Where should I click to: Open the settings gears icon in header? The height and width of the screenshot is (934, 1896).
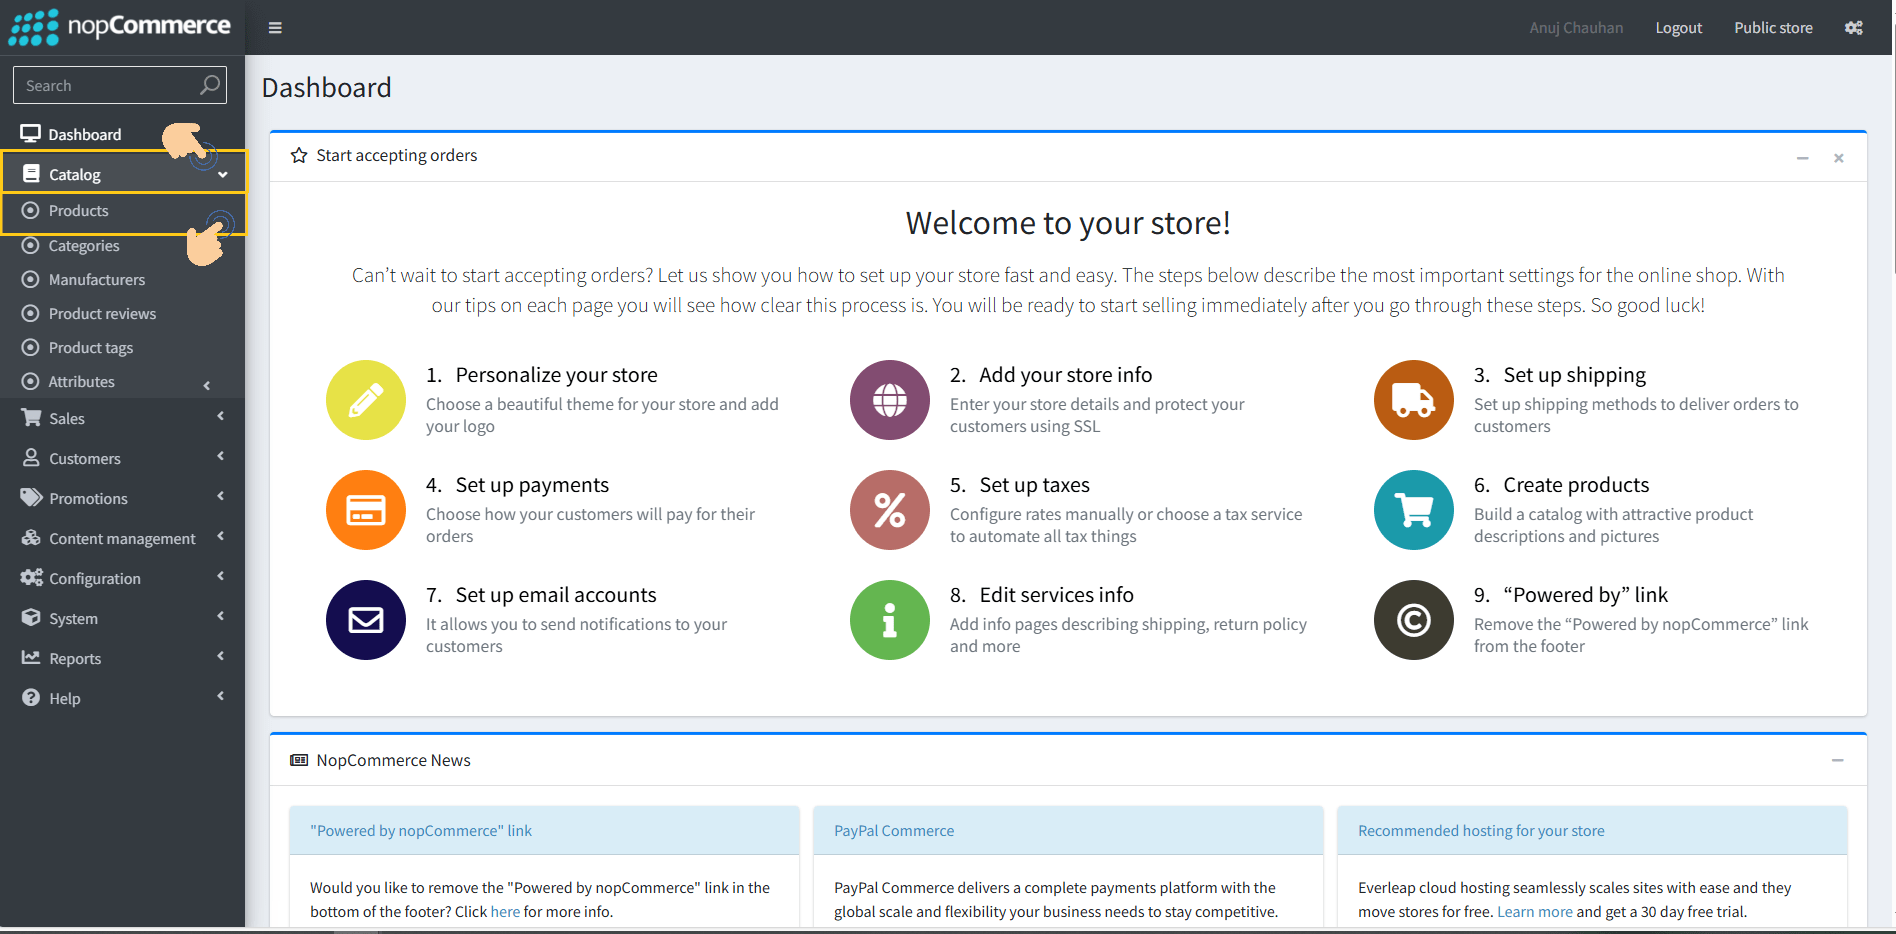coord(1853,28)
